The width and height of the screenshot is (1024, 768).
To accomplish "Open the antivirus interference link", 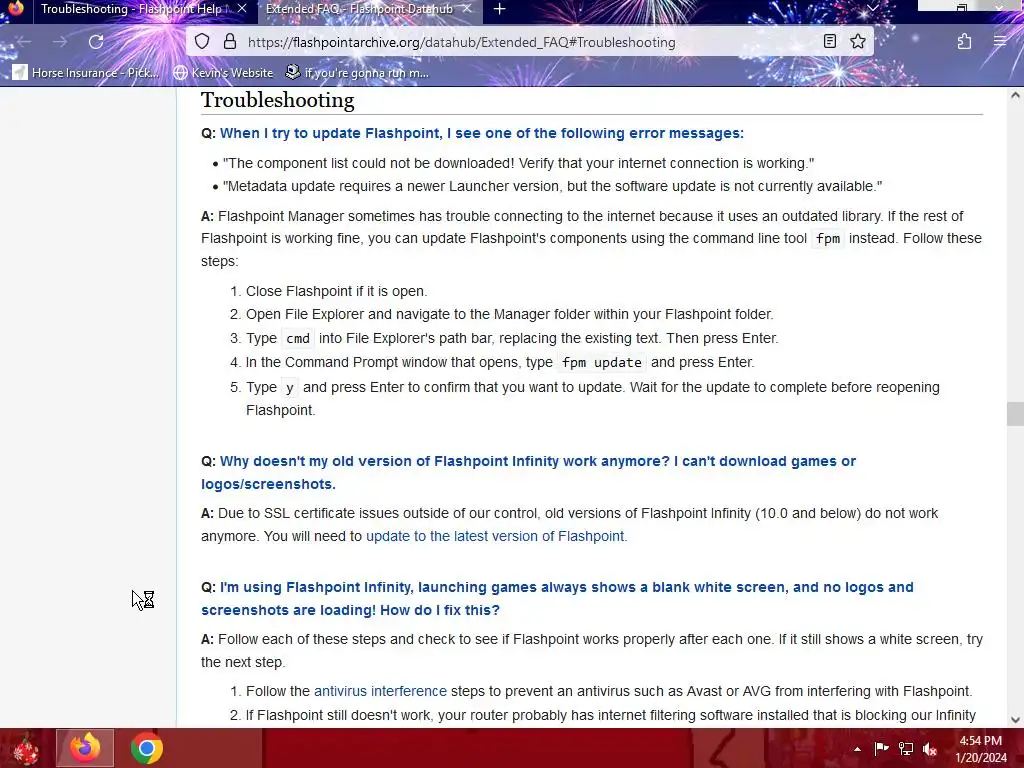I will pyautogui.click(x=380, y=691).
